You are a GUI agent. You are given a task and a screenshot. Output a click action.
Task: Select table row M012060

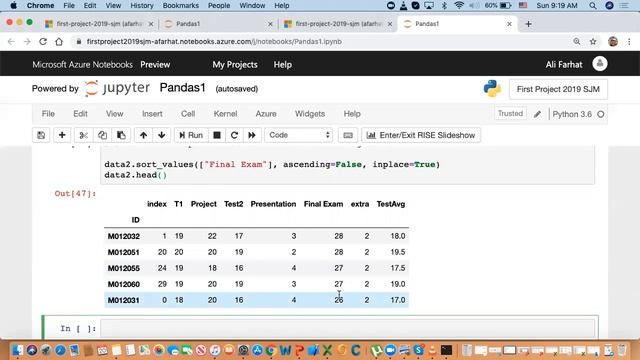tap(256, 284)
